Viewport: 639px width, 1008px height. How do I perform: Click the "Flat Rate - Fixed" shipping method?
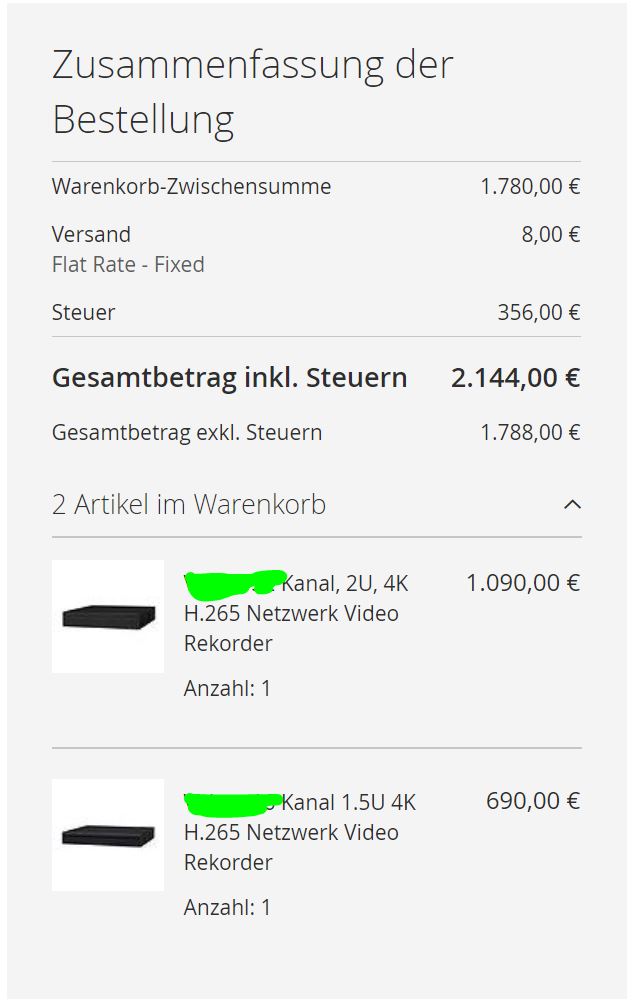[x=128, y=265]
